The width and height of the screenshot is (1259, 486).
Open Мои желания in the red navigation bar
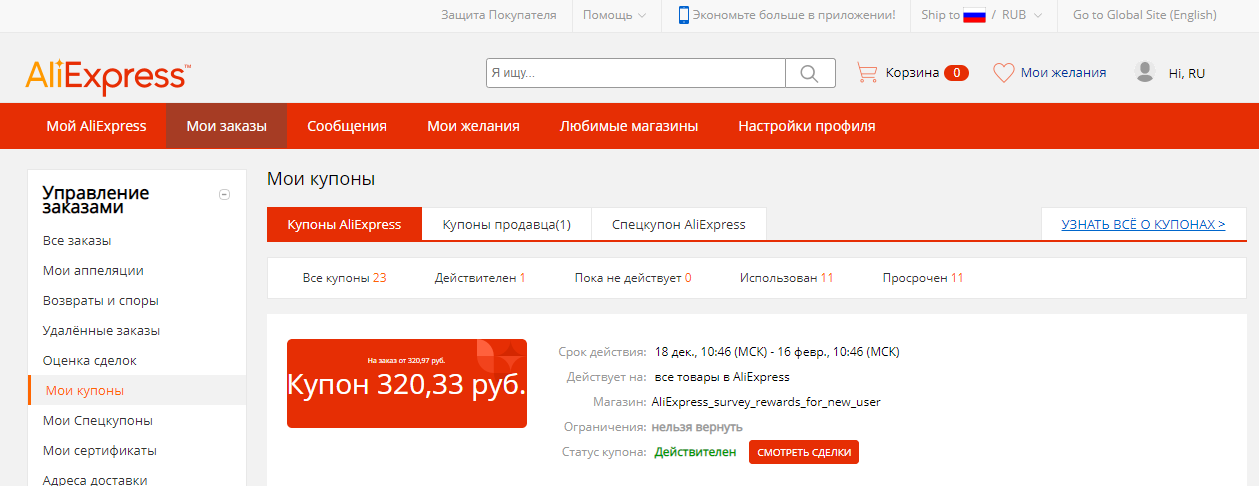pyautogui.click(x=473, y=126)
